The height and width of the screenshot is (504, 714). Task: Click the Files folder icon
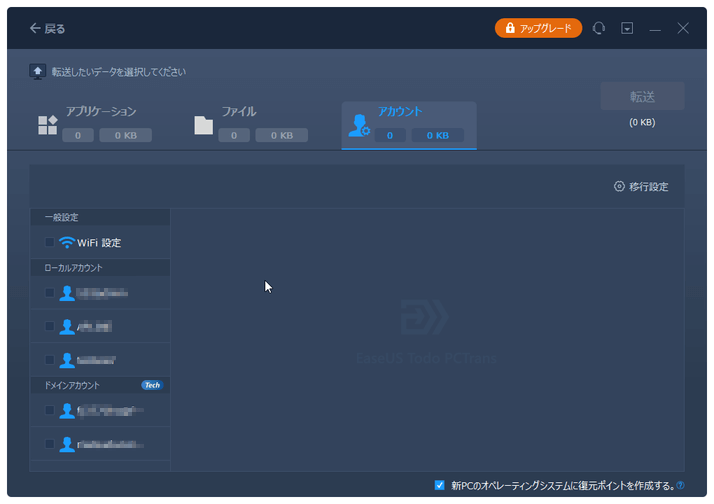(x=204, y=125)
